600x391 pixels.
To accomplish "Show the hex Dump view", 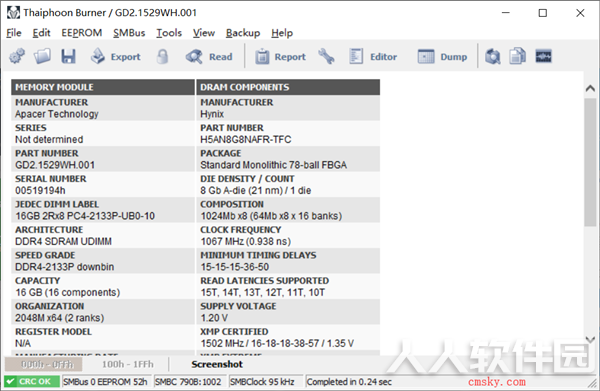I will pos(442,57).
